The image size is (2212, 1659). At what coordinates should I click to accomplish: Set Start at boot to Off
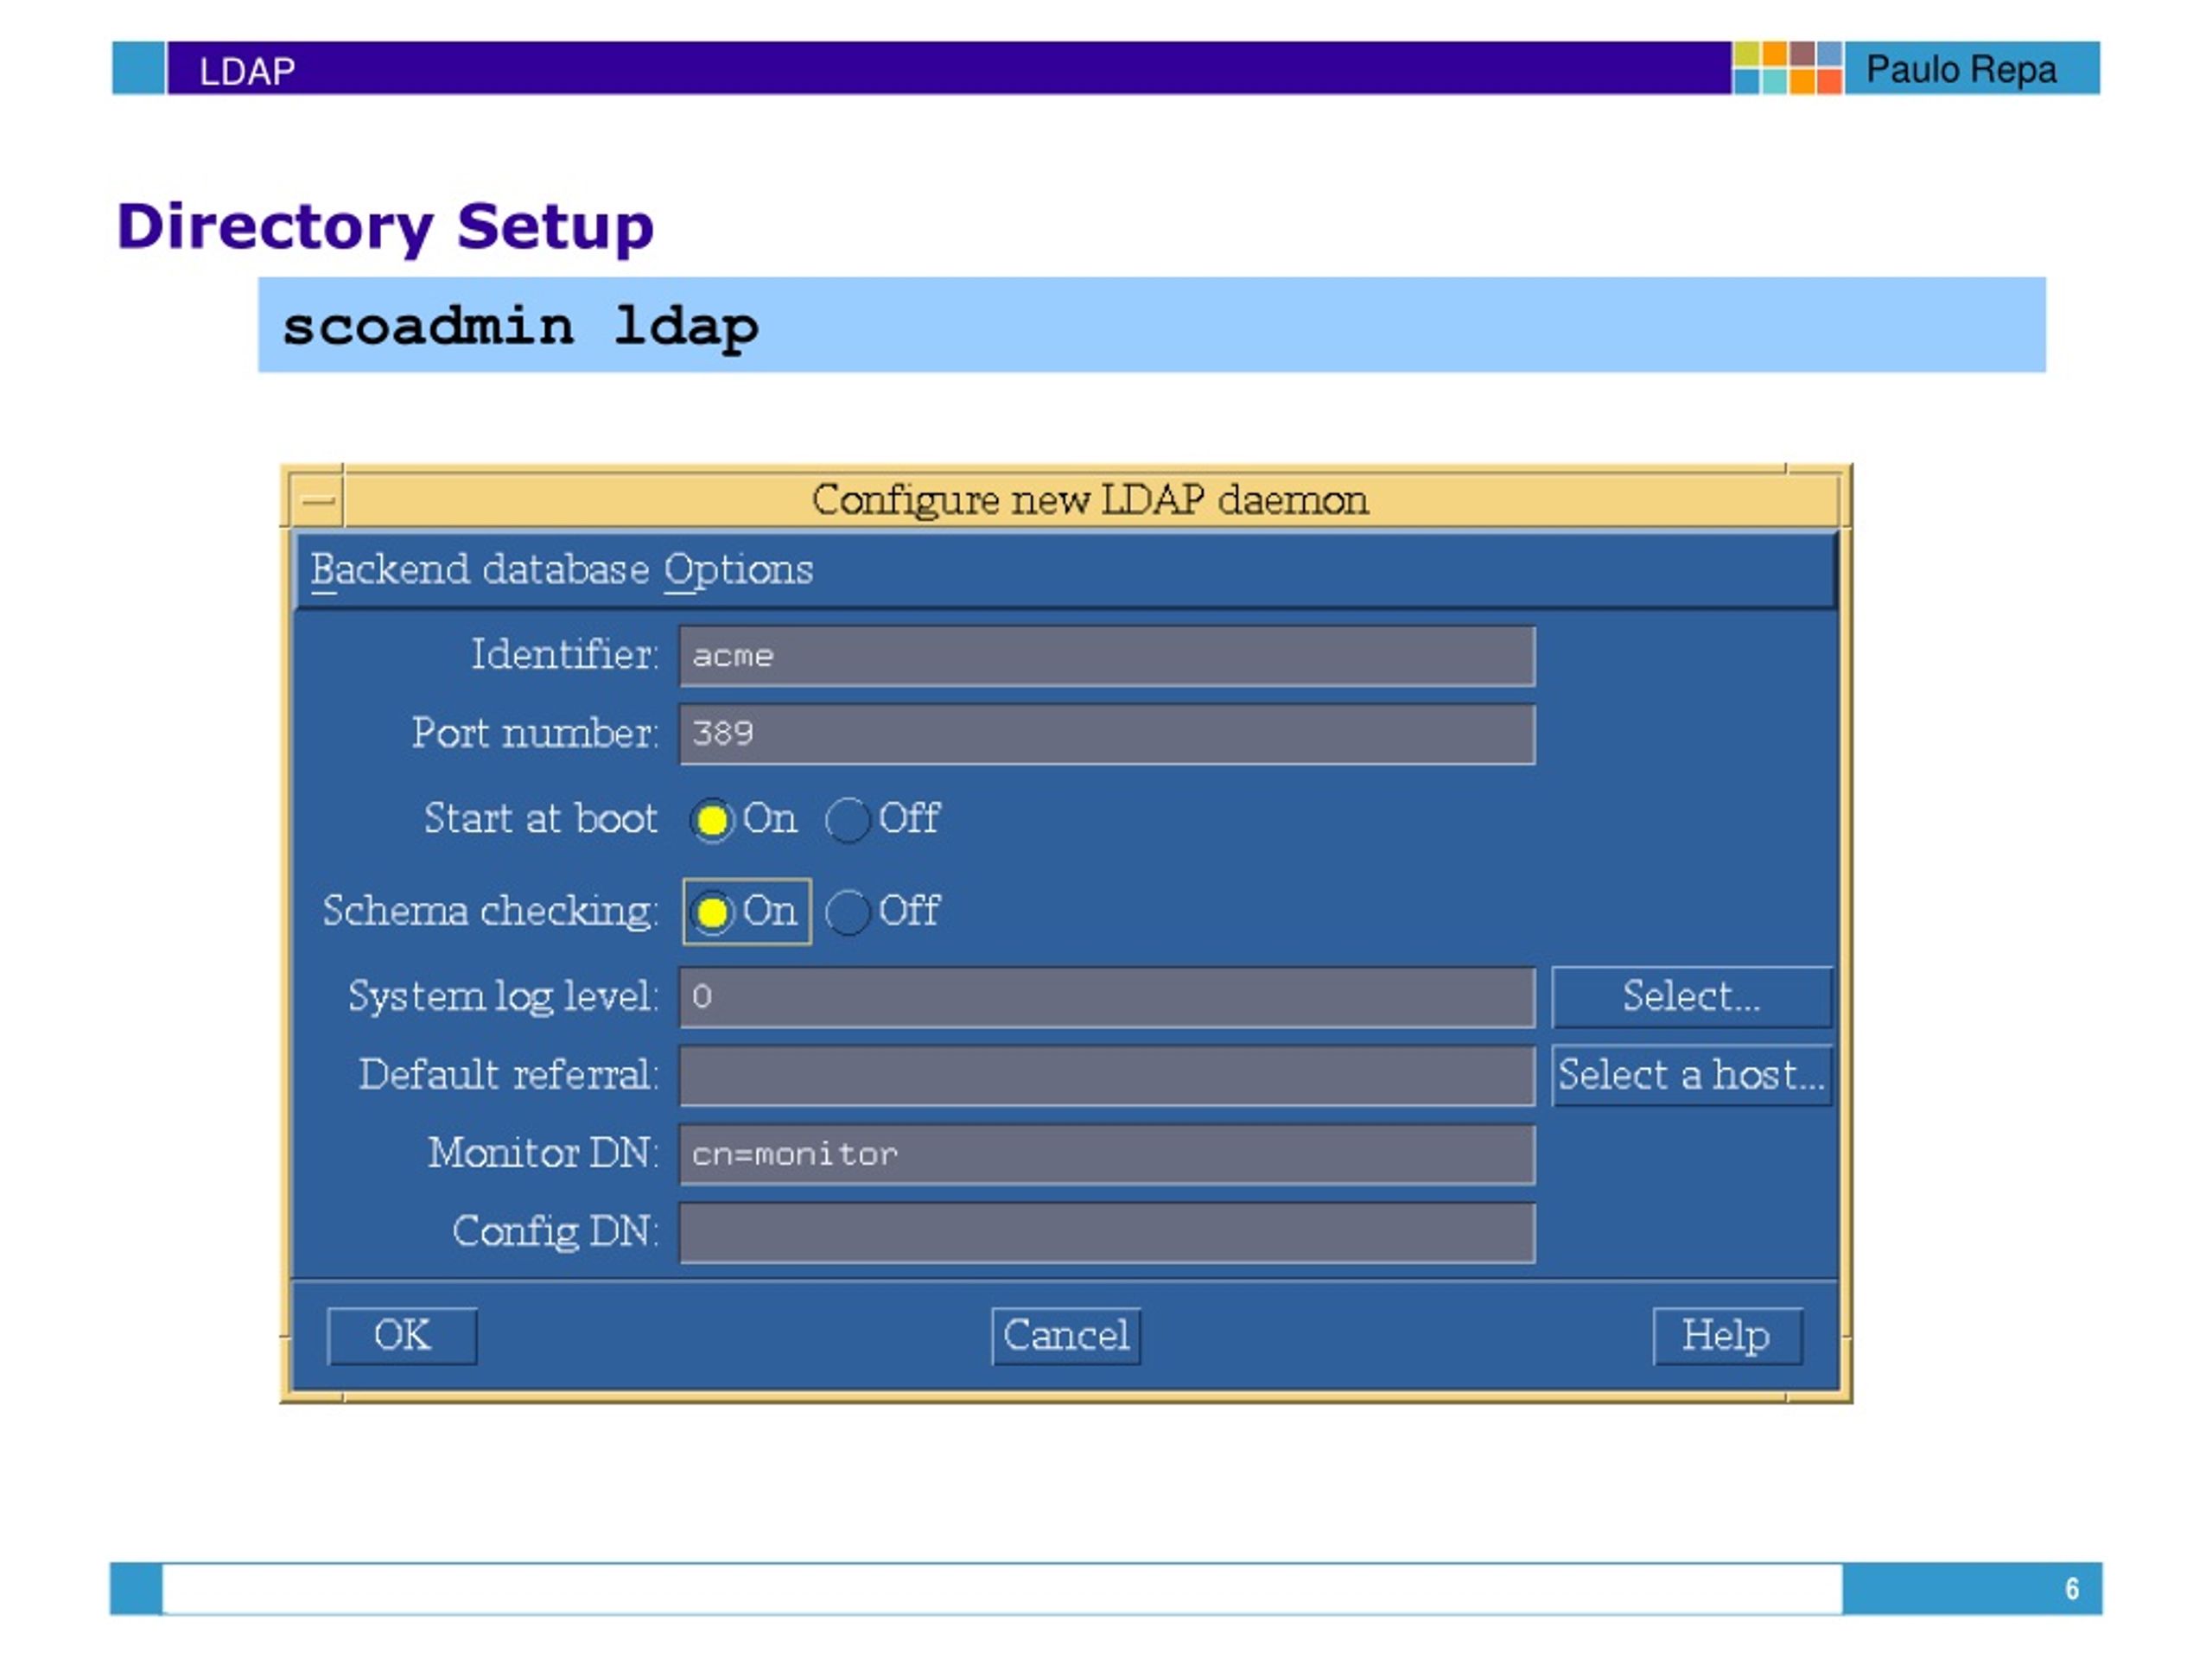tap(882, 820)
